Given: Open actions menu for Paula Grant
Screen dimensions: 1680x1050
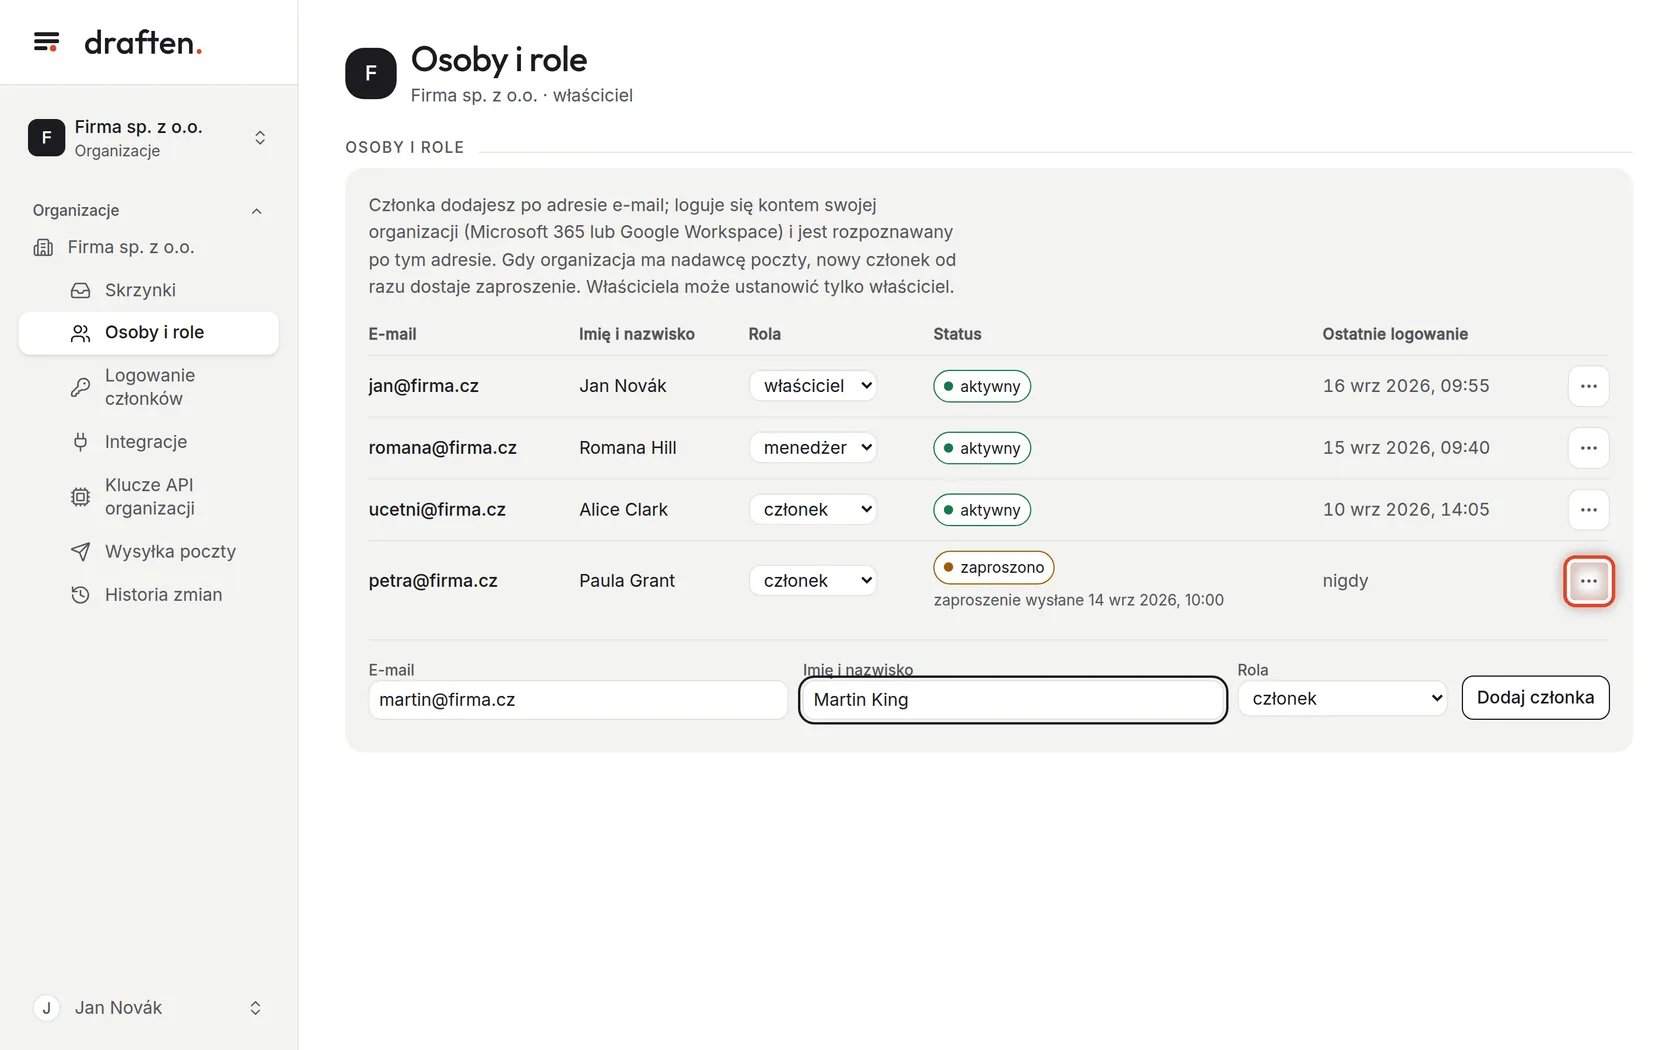Looking at the screenshot, I should tap(1588, 581).
